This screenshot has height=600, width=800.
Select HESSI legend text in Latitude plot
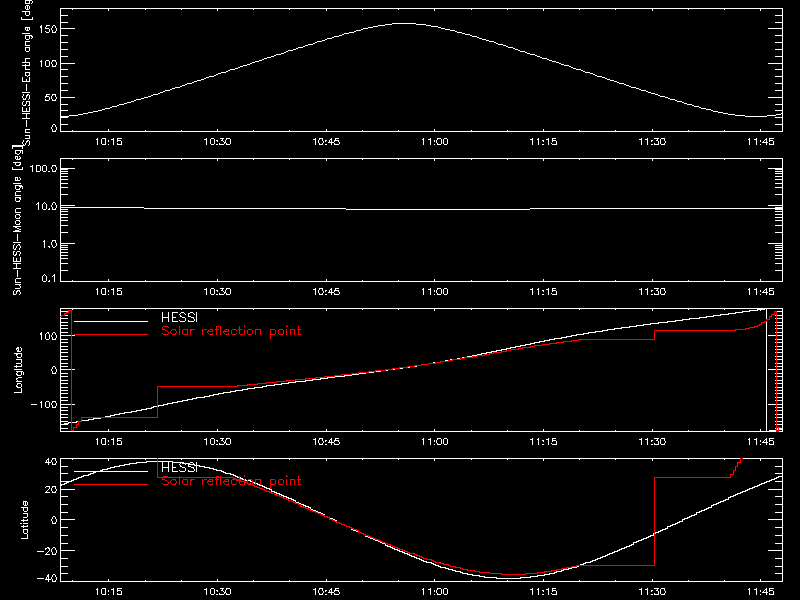click(x=179, y=467)
